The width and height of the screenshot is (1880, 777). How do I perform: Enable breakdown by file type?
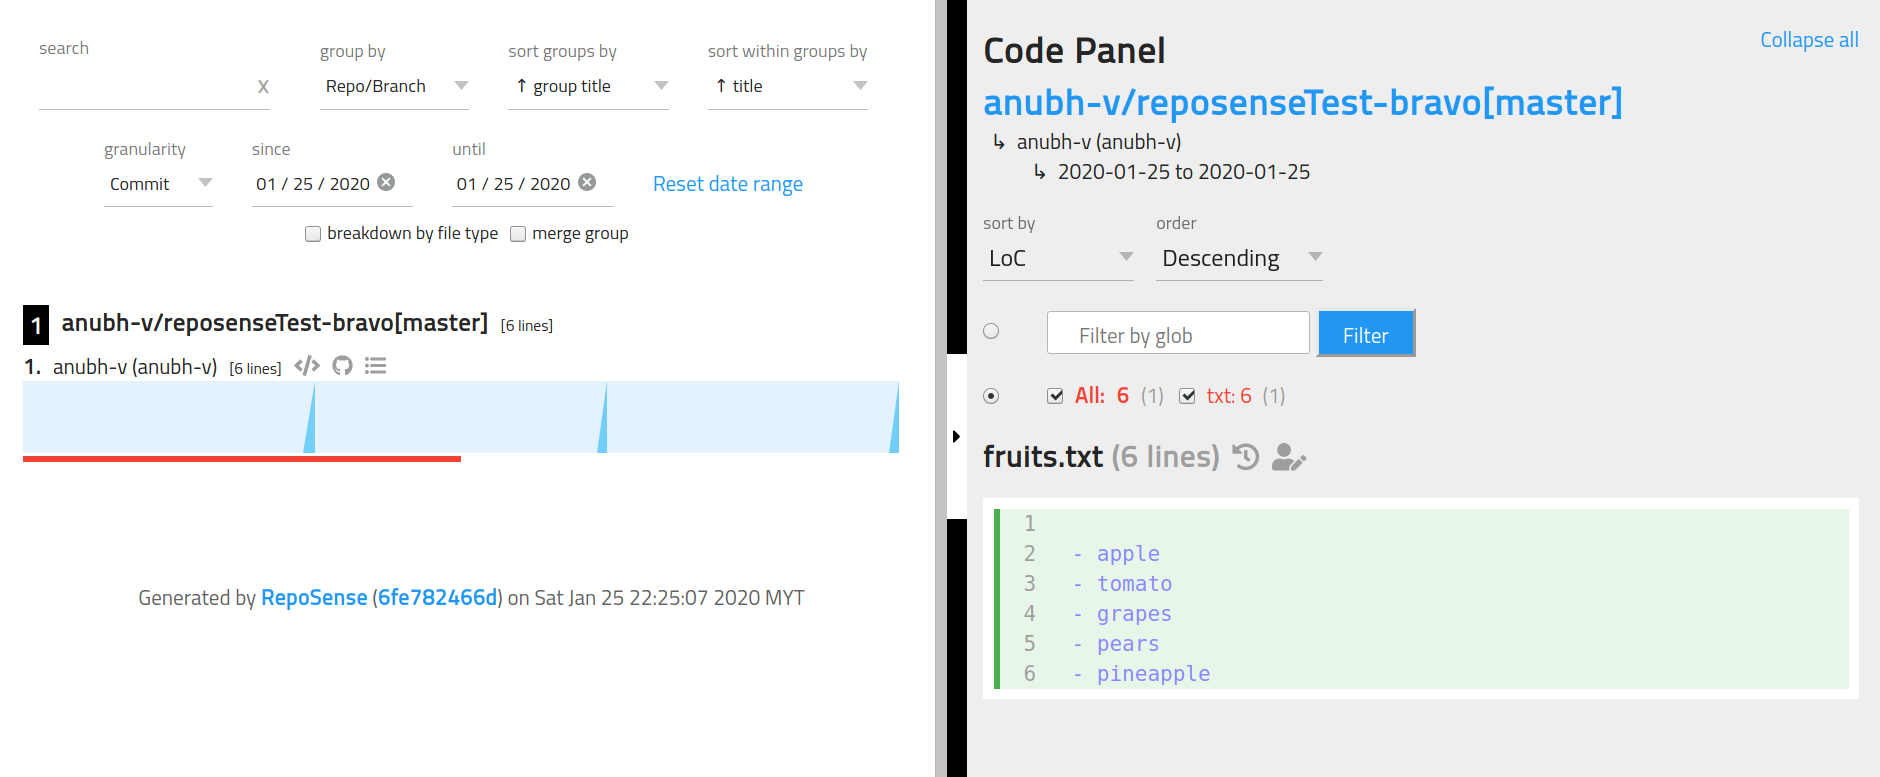(313, 233)
